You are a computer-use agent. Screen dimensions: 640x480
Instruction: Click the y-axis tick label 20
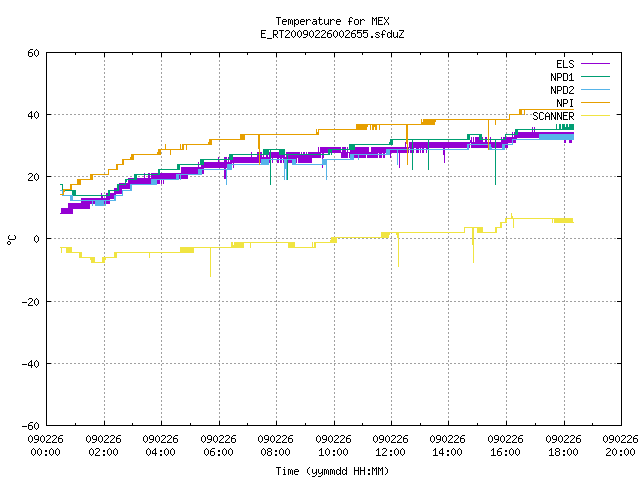pyautogui.click(x=33, y=177)
